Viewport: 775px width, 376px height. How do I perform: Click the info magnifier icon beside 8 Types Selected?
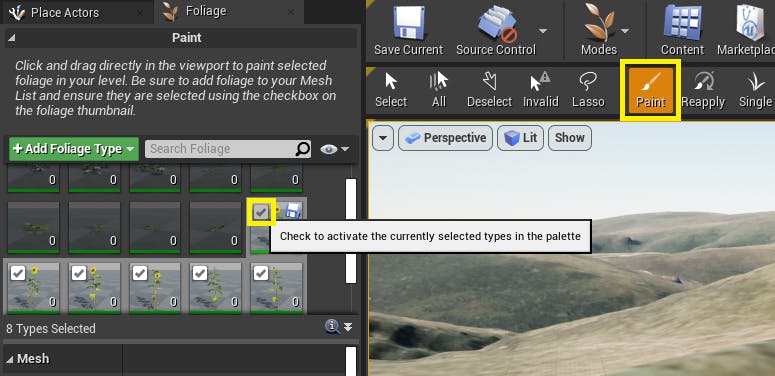tap(332, 326)
